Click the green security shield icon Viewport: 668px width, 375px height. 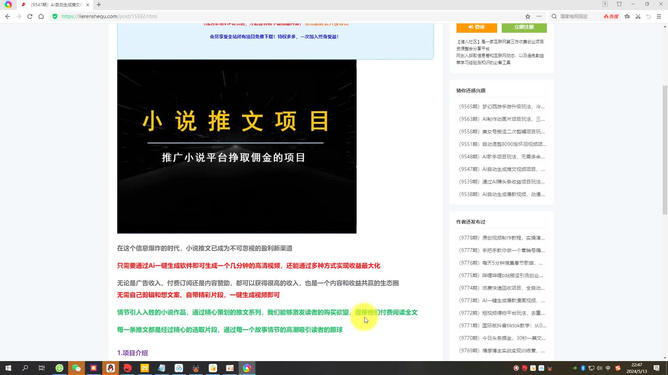pyautogui.click(x=55, y=16)
